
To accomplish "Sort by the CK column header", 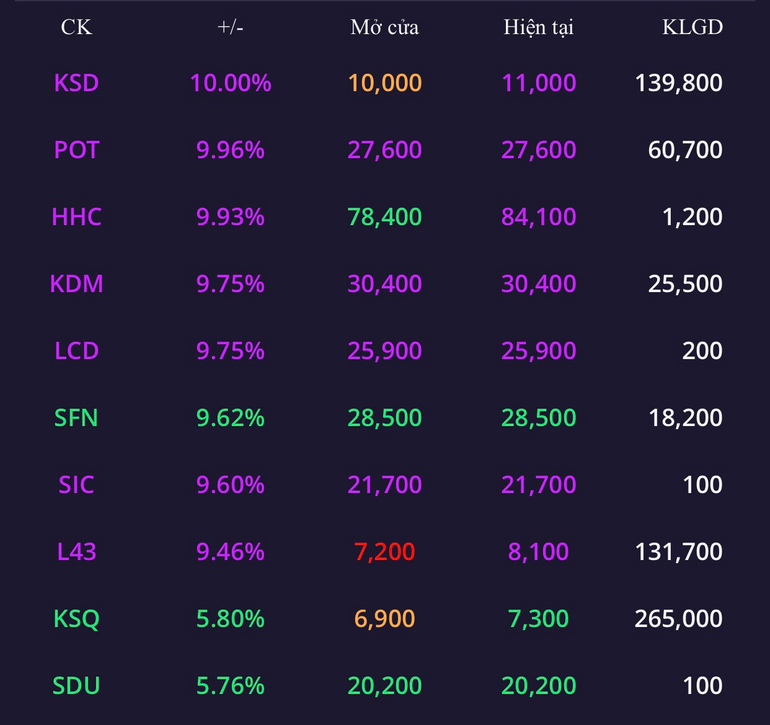I will coord(76,27).
